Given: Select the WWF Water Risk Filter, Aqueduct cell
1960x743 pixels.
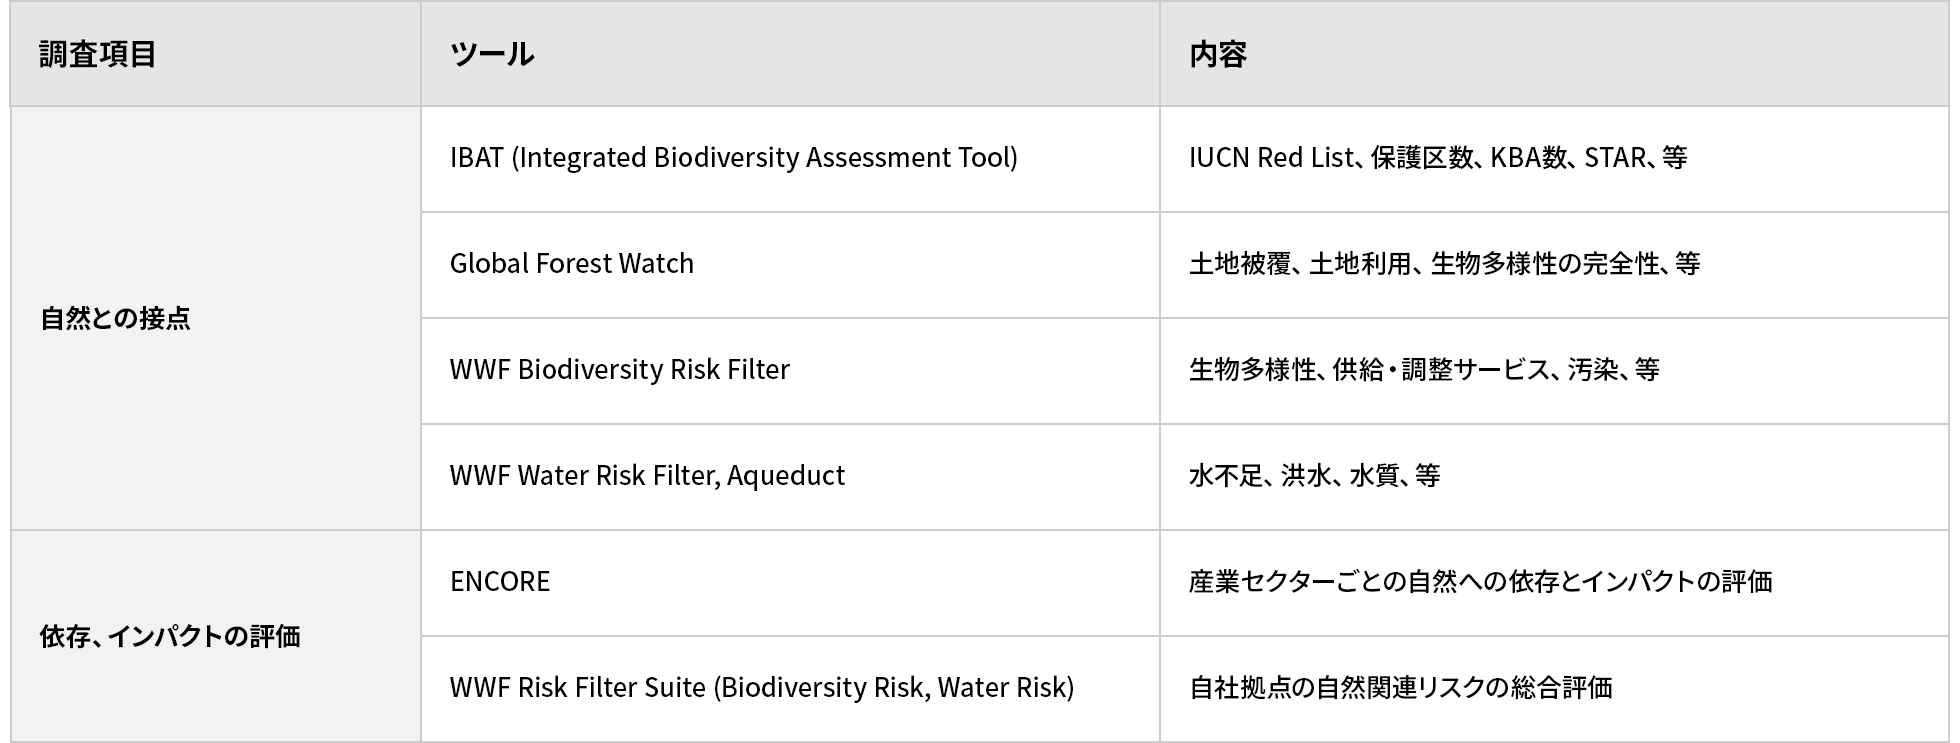Looking at the screenshot, I should (x=790, y=477).
